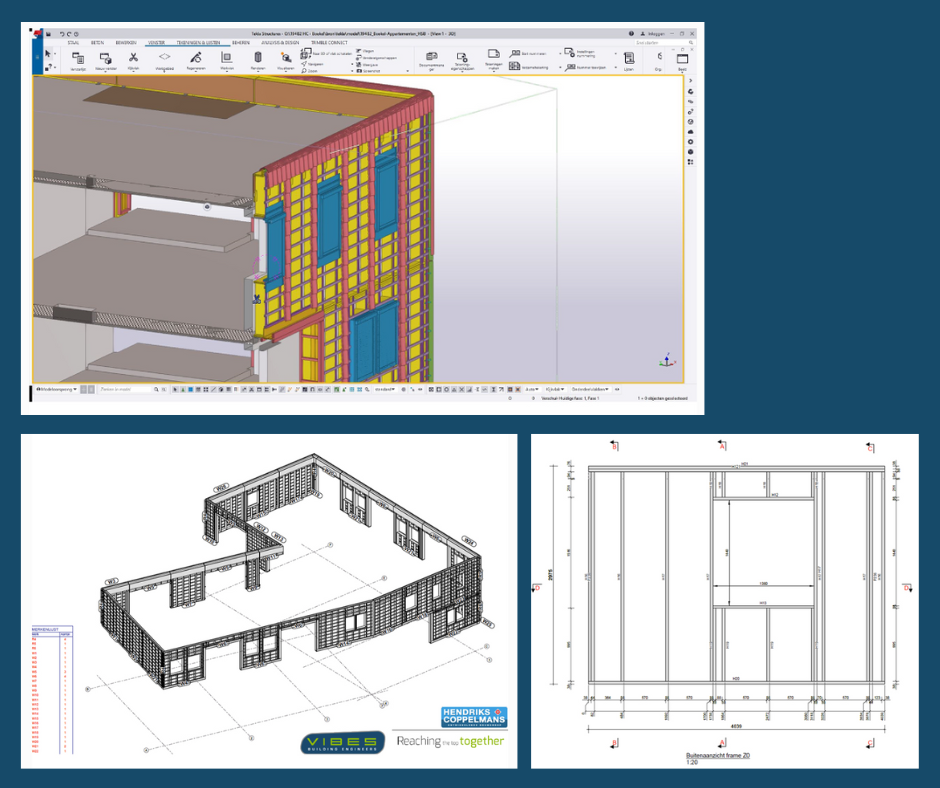Select the Werkvlak work plane tool
Screen dimensions: 940x788
pyautogui.click(x=226, y=60)
